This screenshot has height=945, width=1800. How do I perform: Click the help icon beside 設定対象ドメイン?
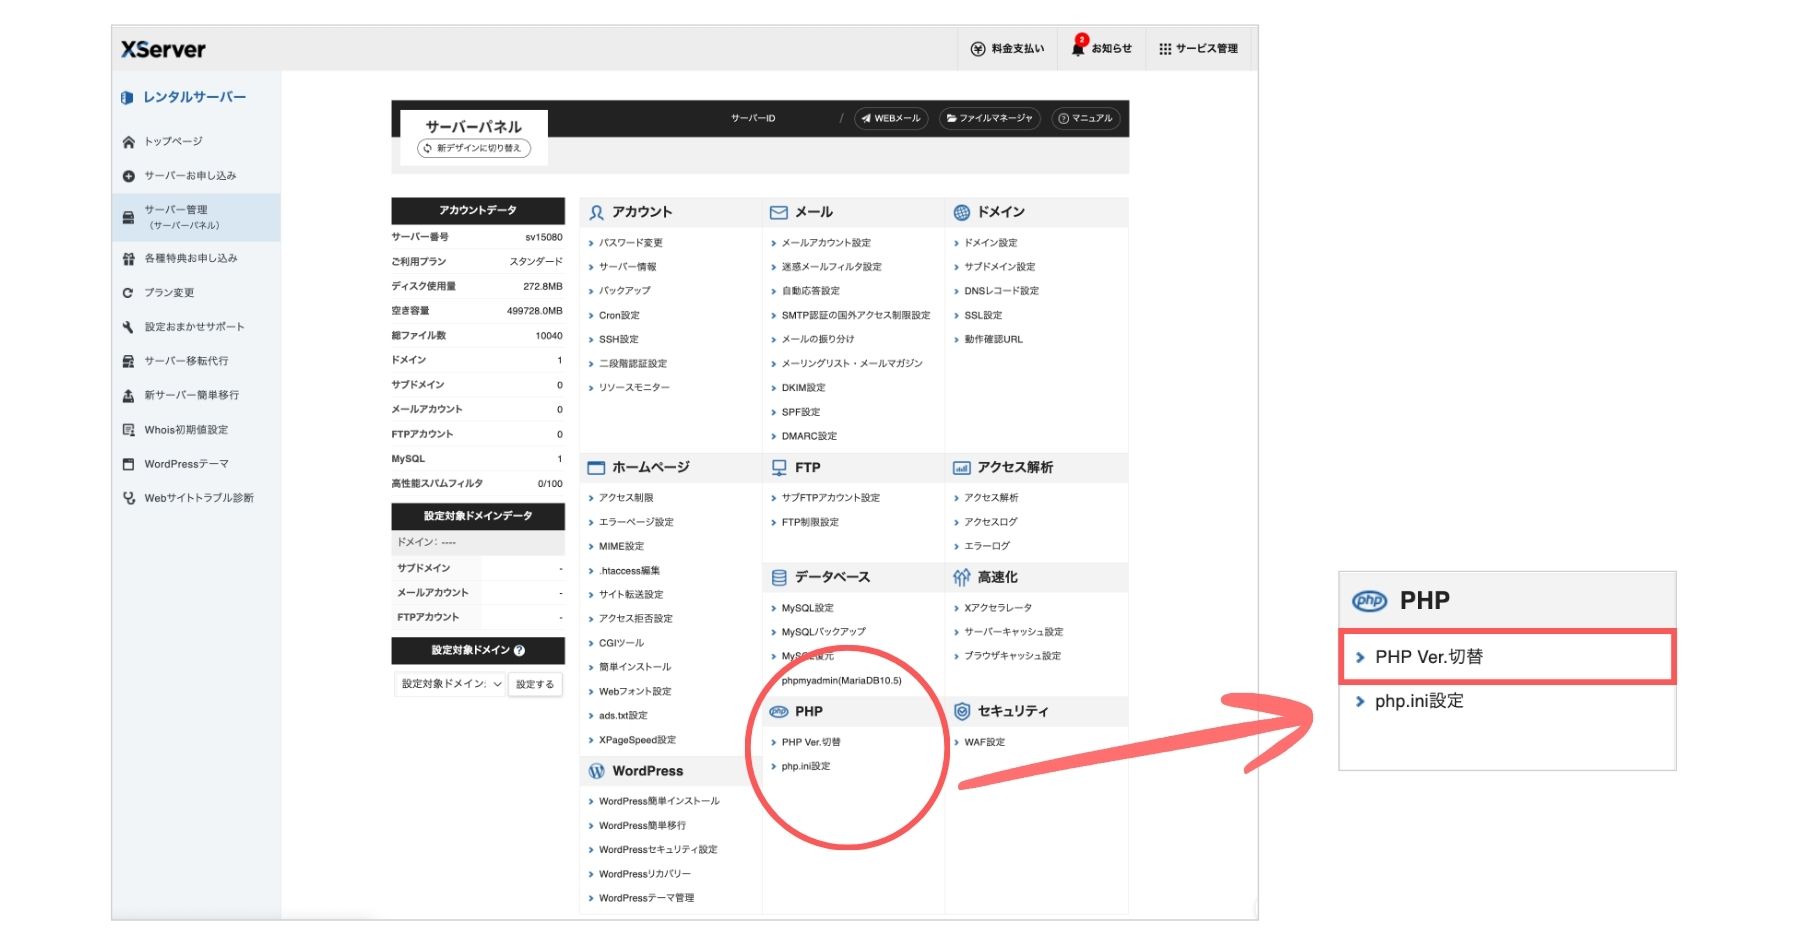[519, 651]
